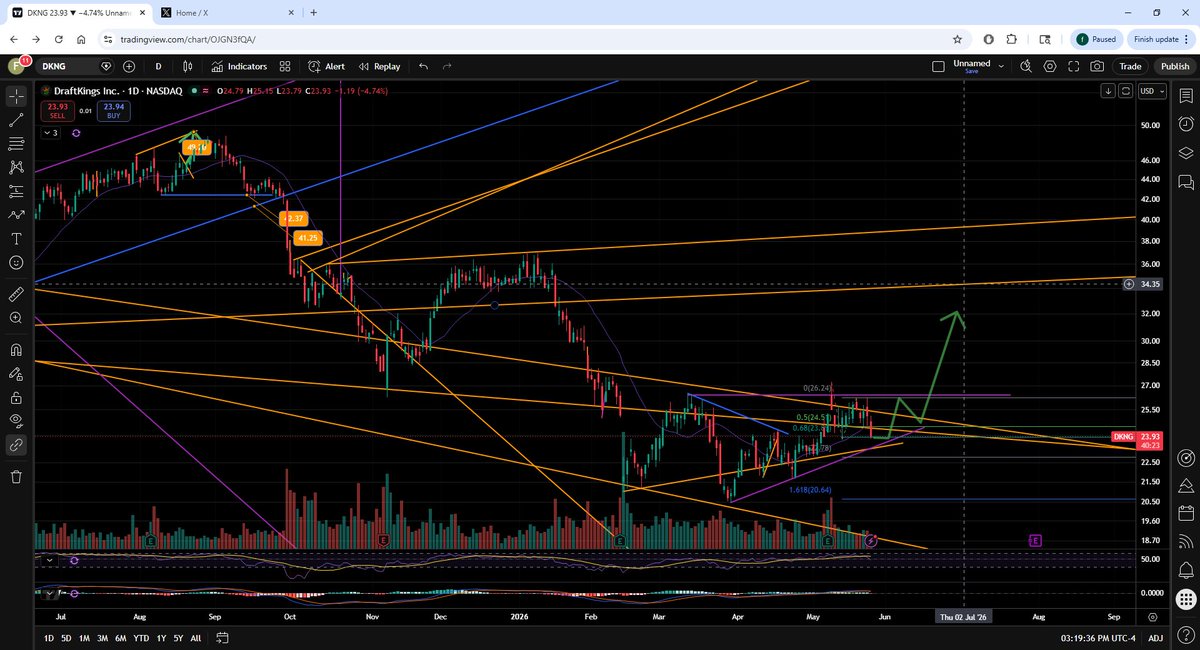
Task: Toggle magnet mode for drawings
Action: pyautogui.click(x=16, y=350)
